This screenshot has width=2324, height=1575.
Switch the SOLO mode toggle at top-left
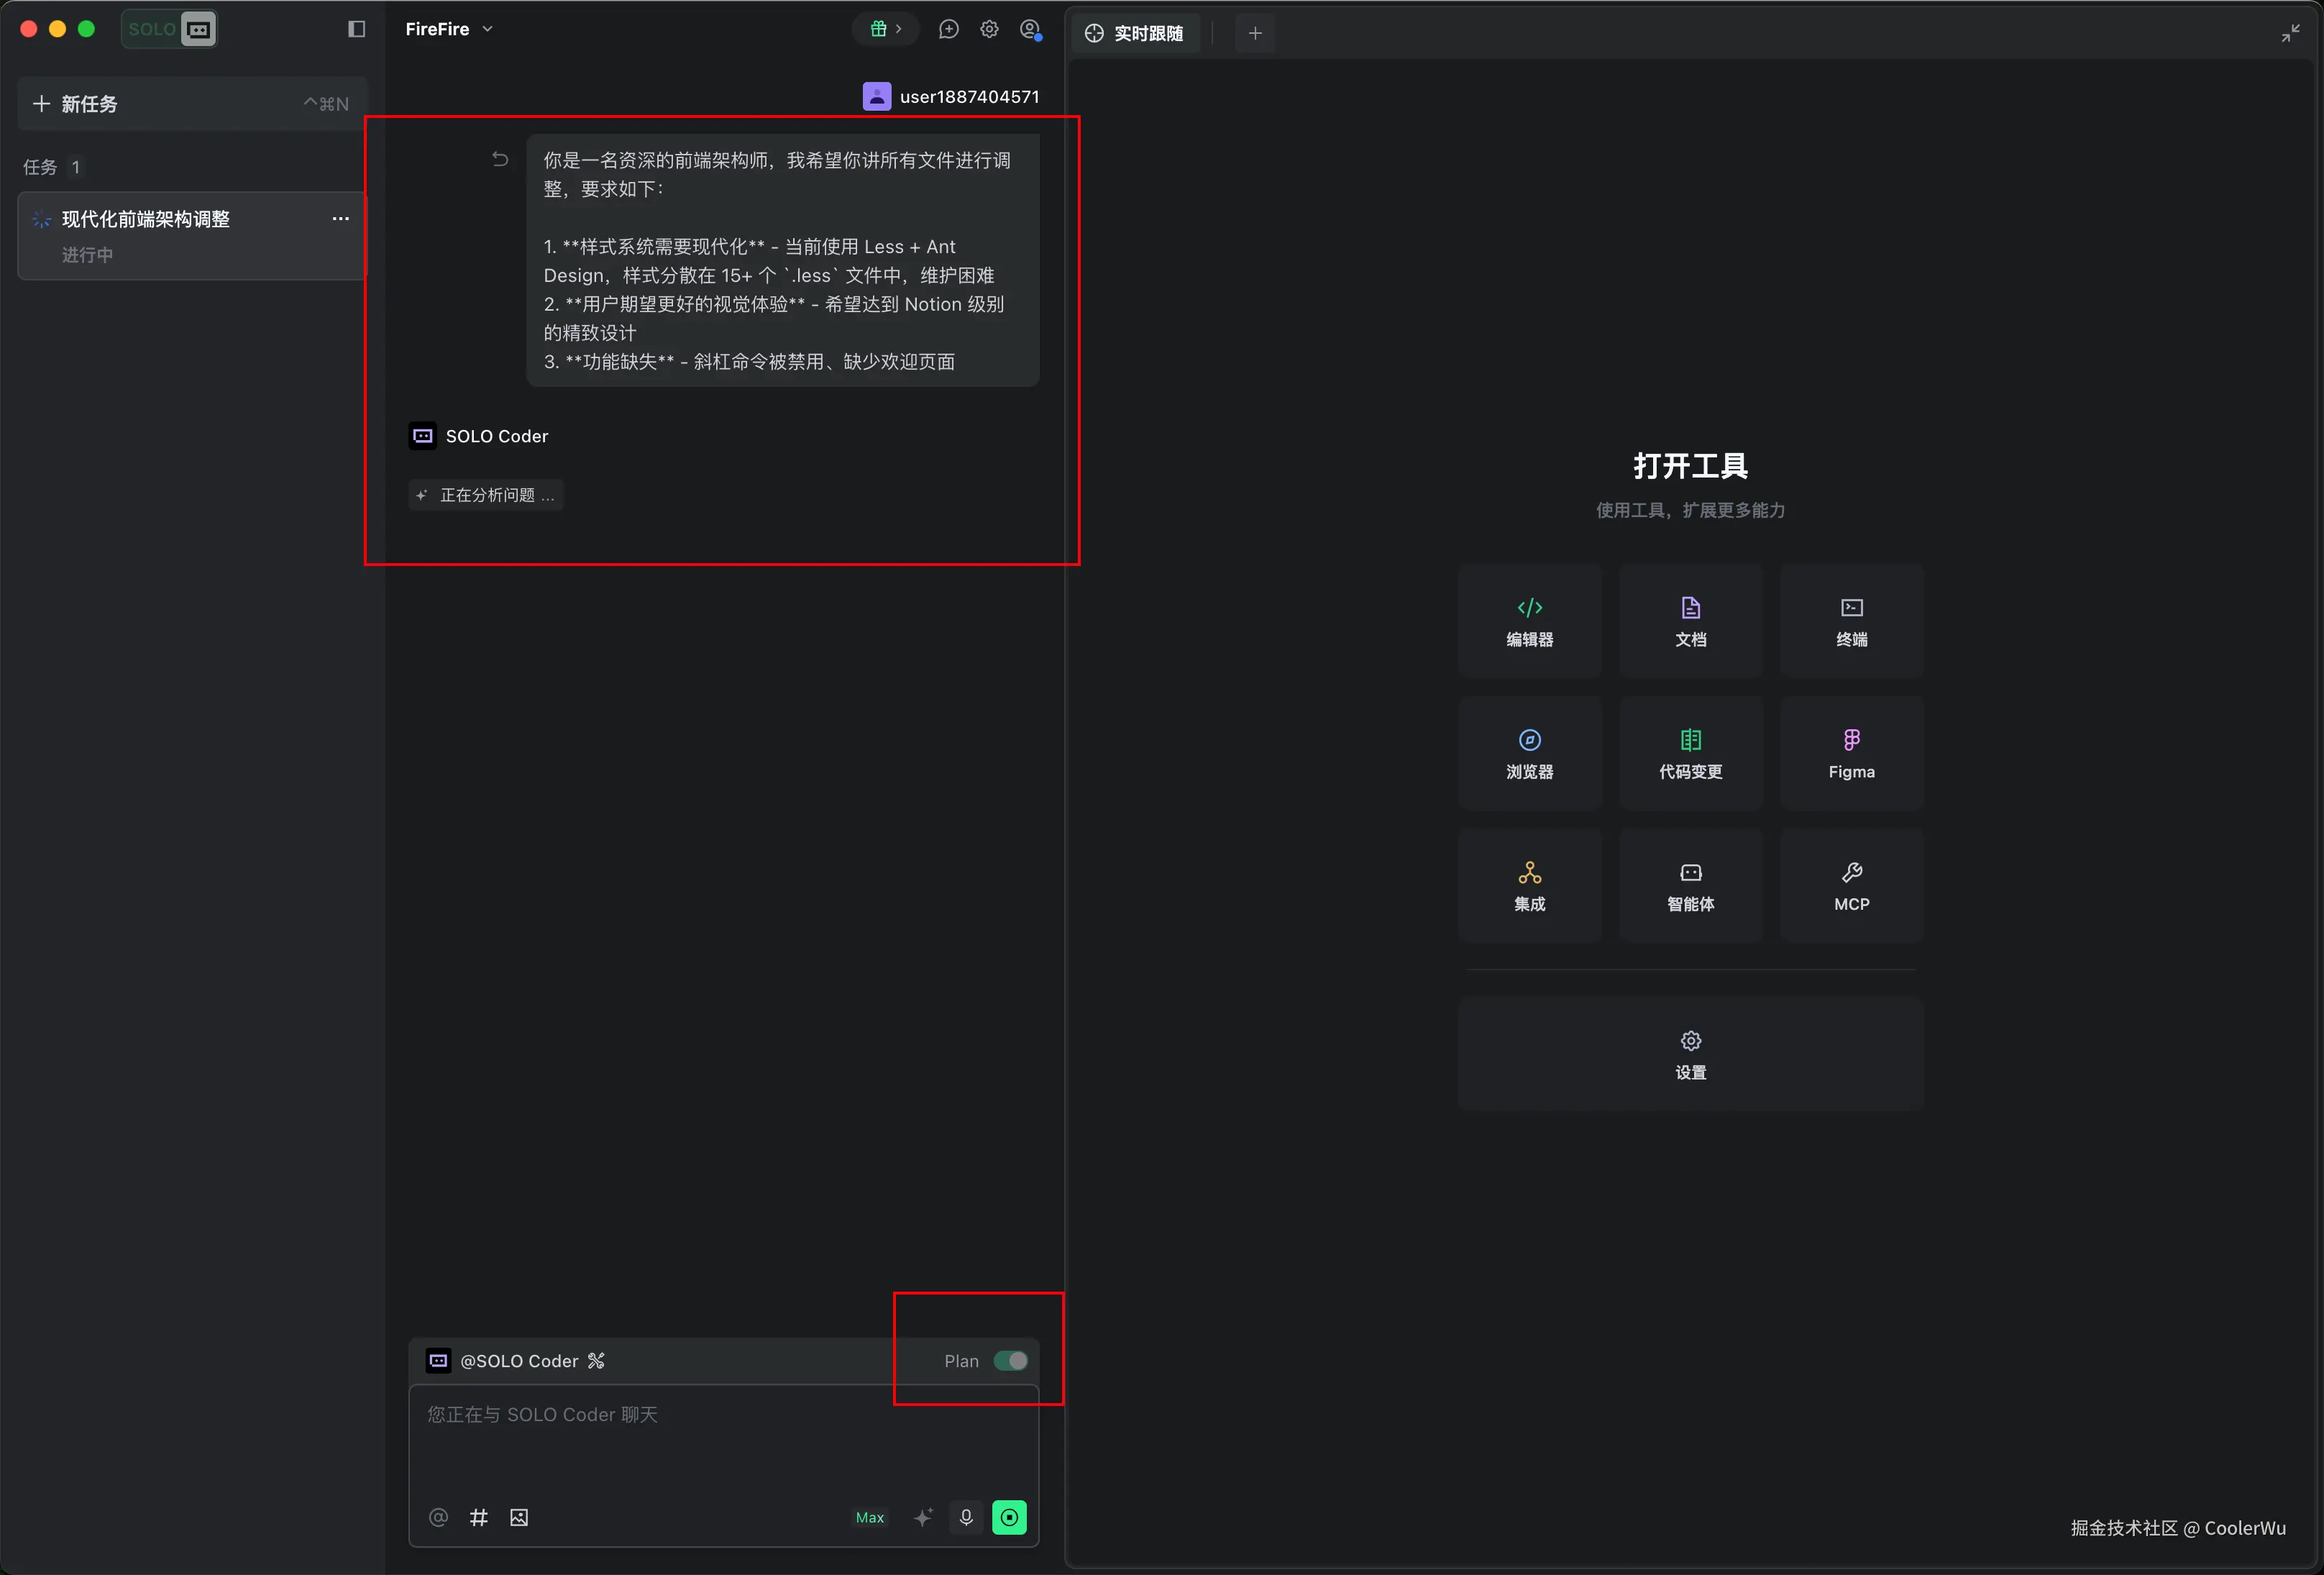169,29
